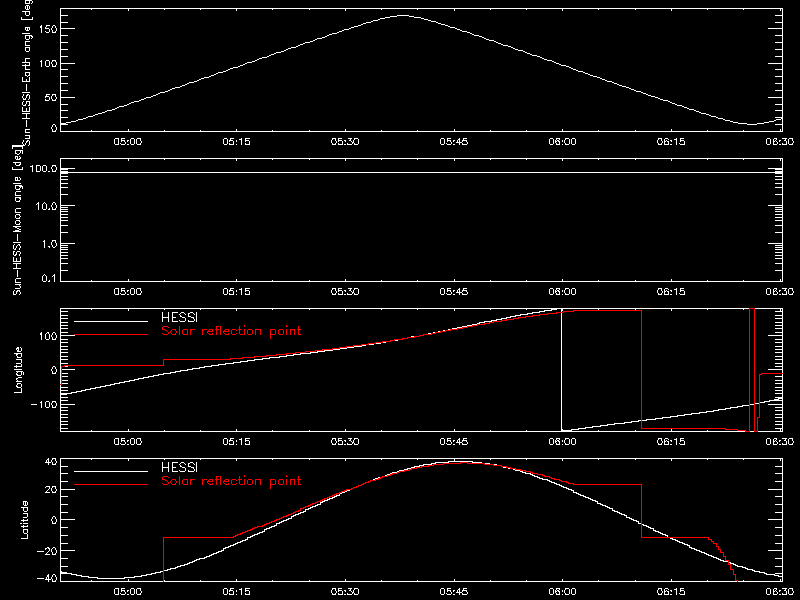The image size is (800, 600).
Task: Click 06:15 label under Moon angle plot
Action: pos(671,292)
